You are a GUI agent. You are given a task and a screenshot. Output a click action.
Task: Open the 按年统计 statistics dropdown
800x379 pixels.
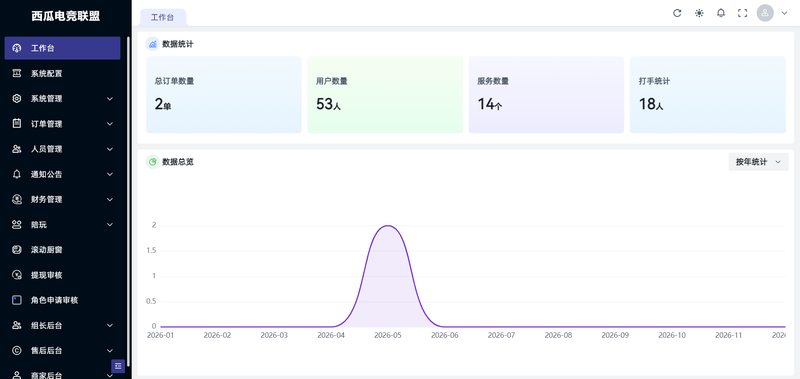[758, 162]
